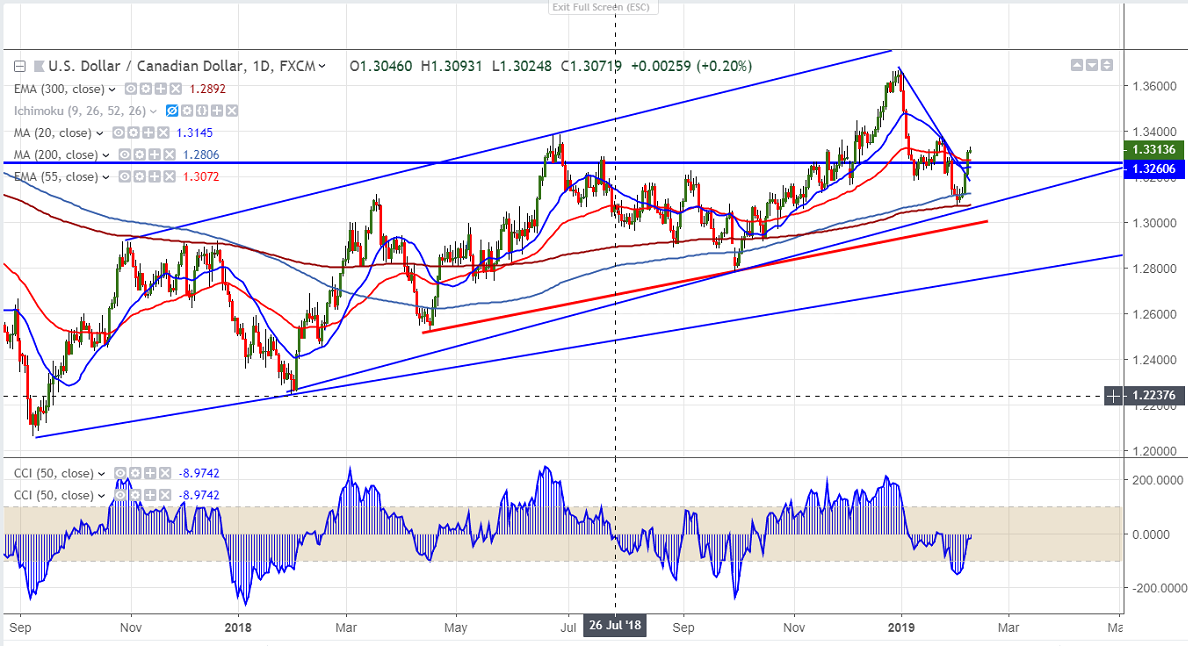Open settings gear of lower CCI (50, close)
The height and width of the screenshot is (646, 1188).
(x=135, y=495)
